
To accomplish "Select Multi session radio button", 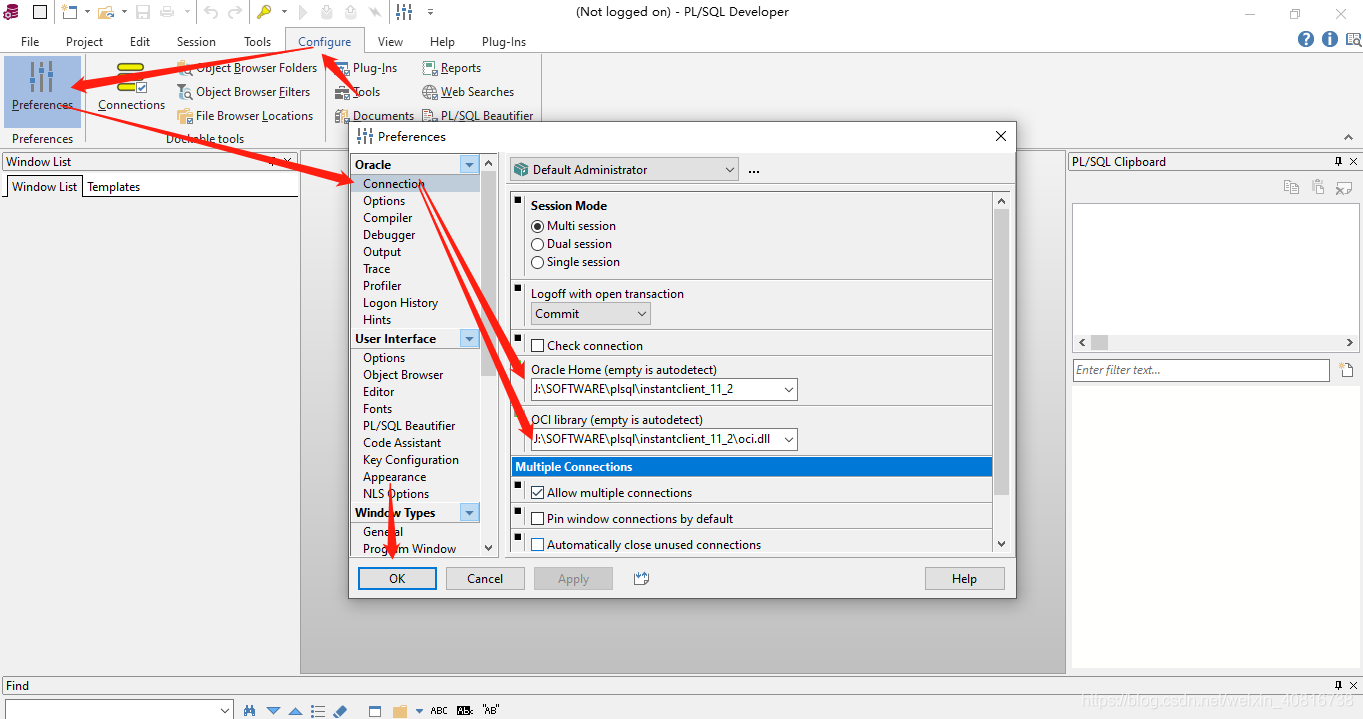I will (x=538, y=226).
